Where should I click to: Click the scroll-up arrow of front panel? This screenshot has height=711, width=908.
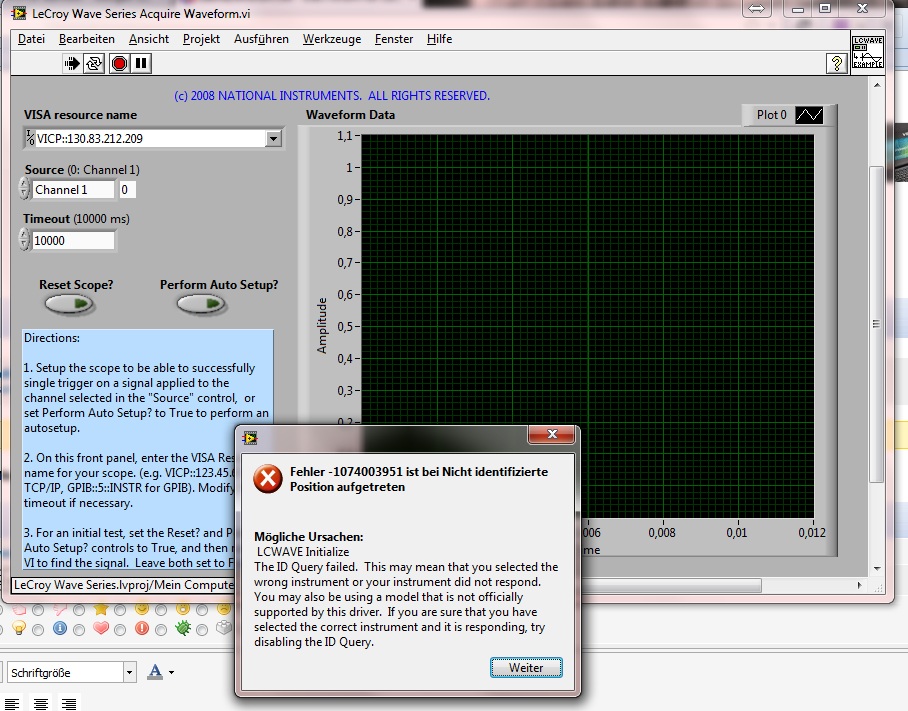click(x=877, y=85)
